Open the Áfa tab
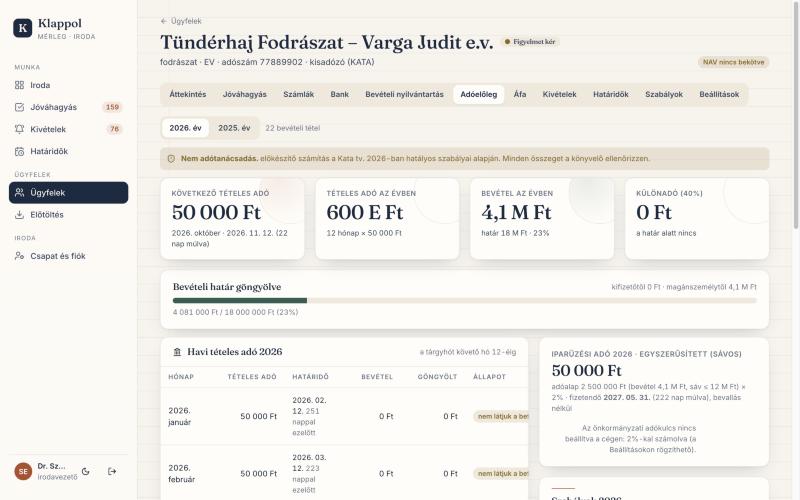The width and height of the screenshot is (800, 500). pos(520,94)
